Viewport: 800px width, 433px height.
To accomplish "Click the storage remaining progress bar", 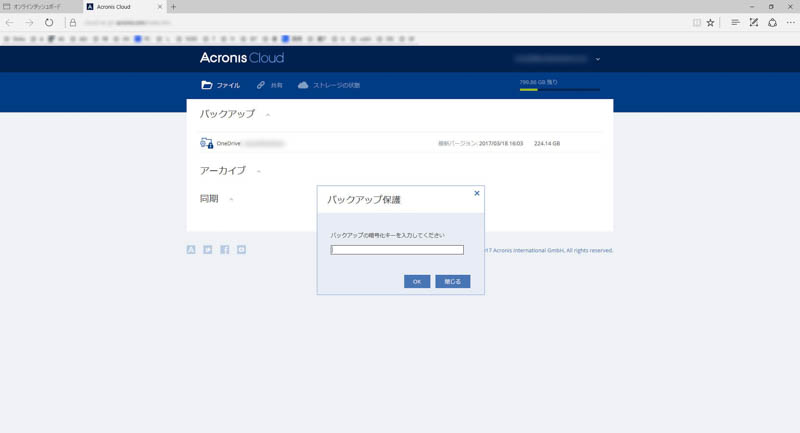I will (560, 90).
